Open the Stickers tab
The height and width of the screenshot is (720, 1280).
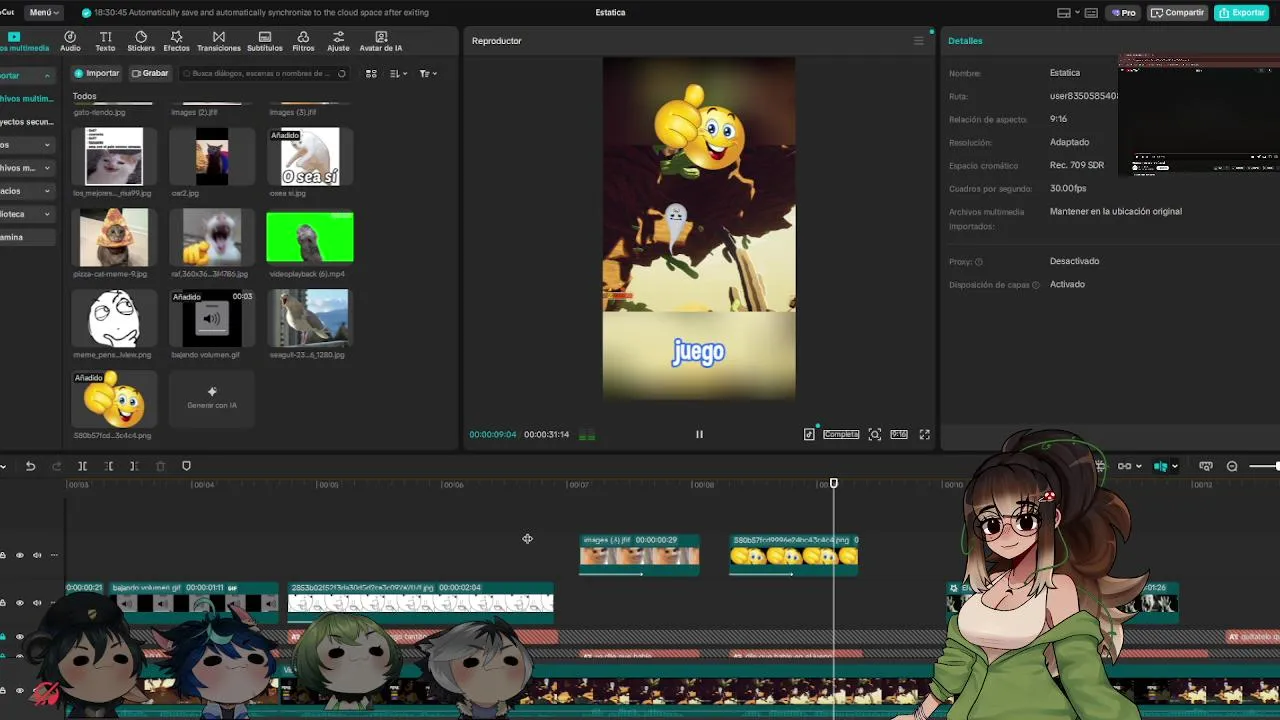pos(141,41)
